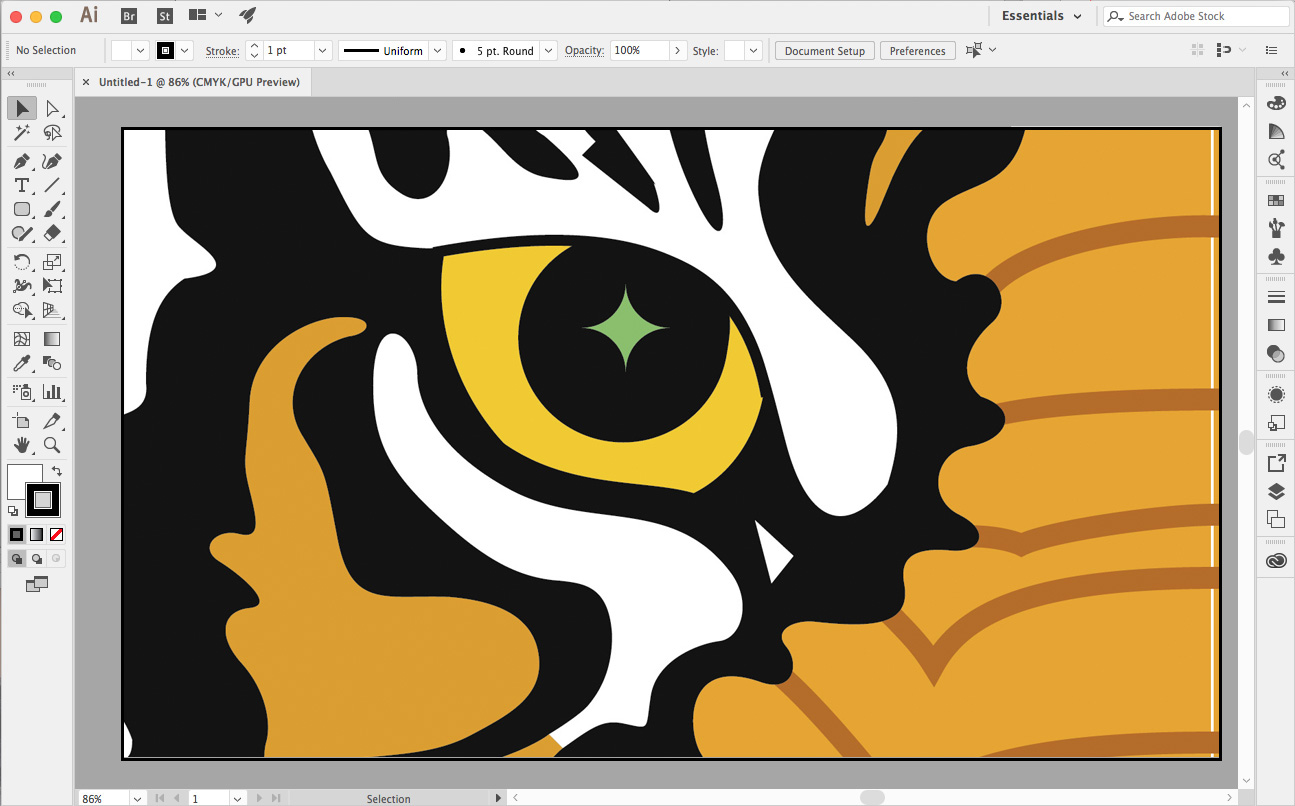Open the Layers panel icon
This screenshot has height=806, width=1295.
1276,491
